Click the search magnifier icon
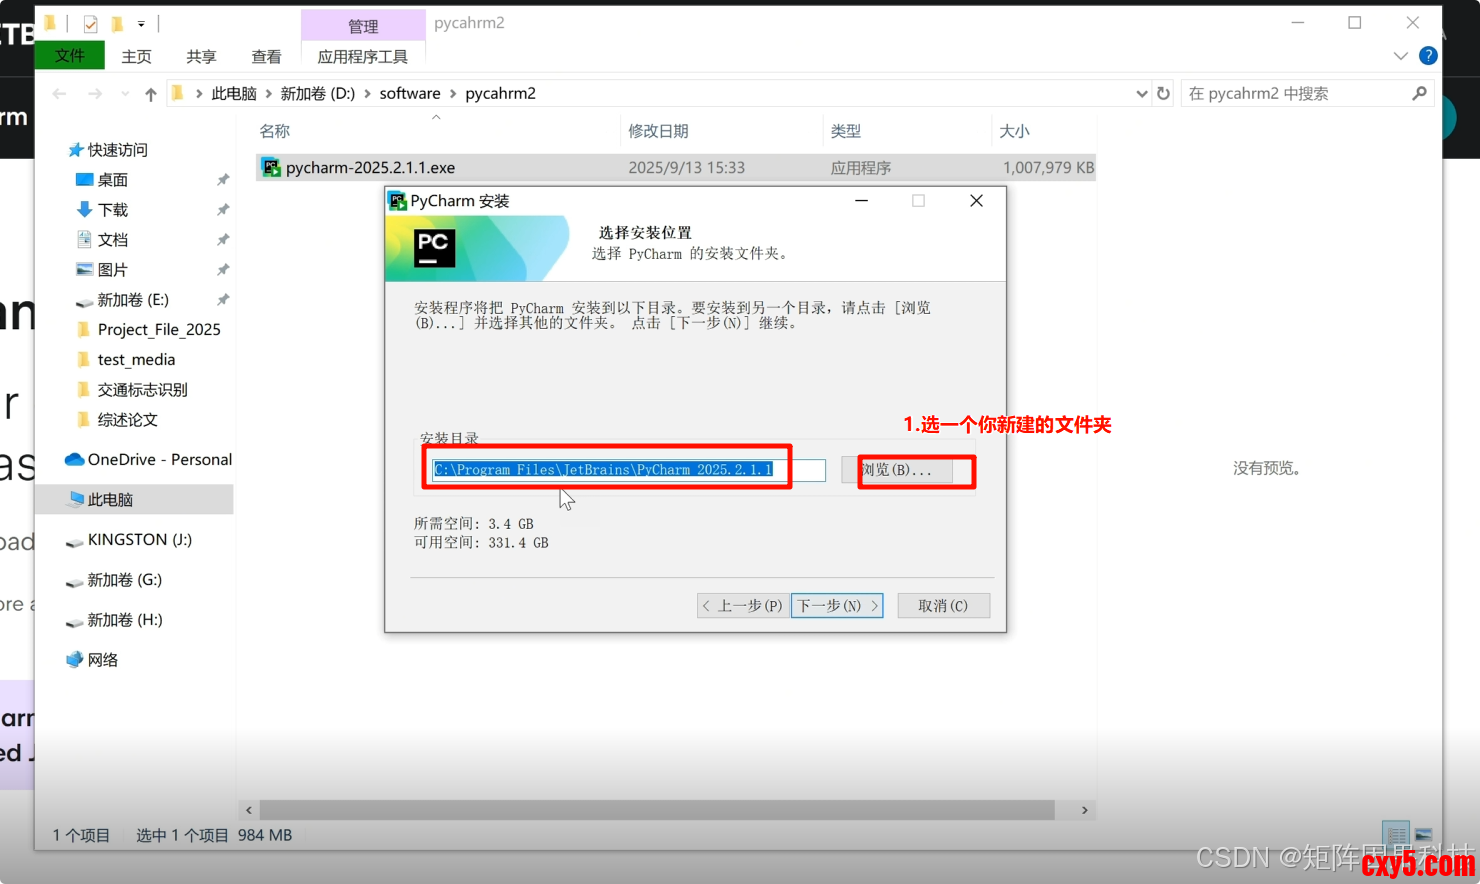Image resolution: width=1480 pixels, height=884 pixels. coord(1419,93)
